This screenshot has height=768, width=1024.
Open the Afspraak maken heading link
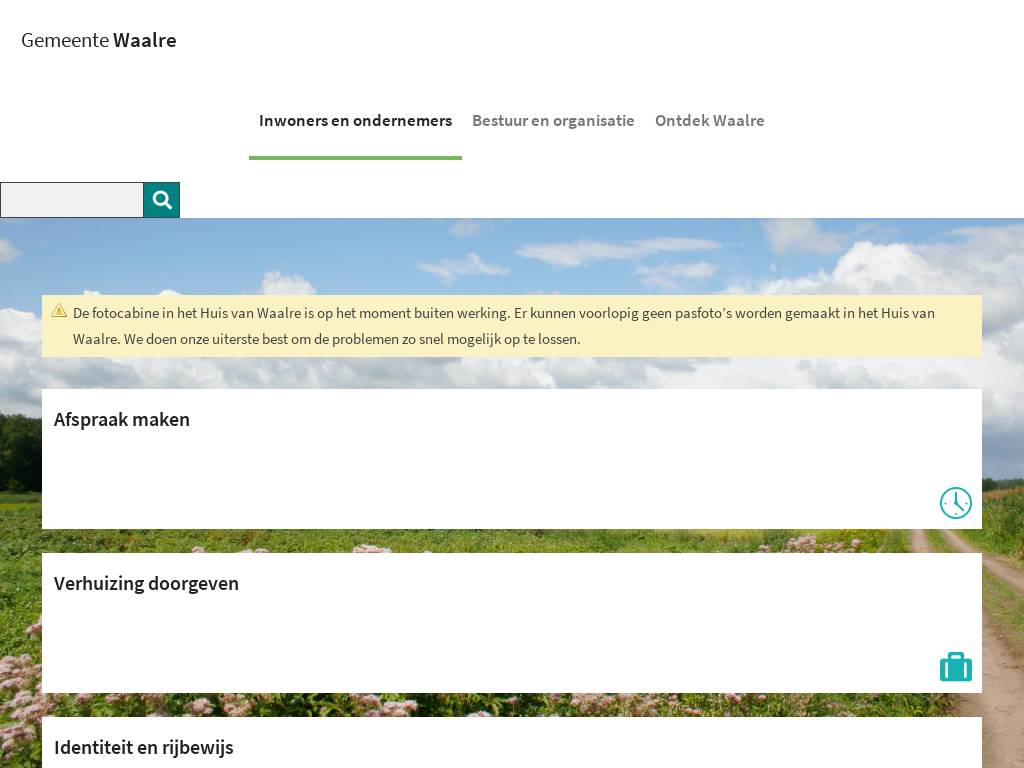coord(122,420)
